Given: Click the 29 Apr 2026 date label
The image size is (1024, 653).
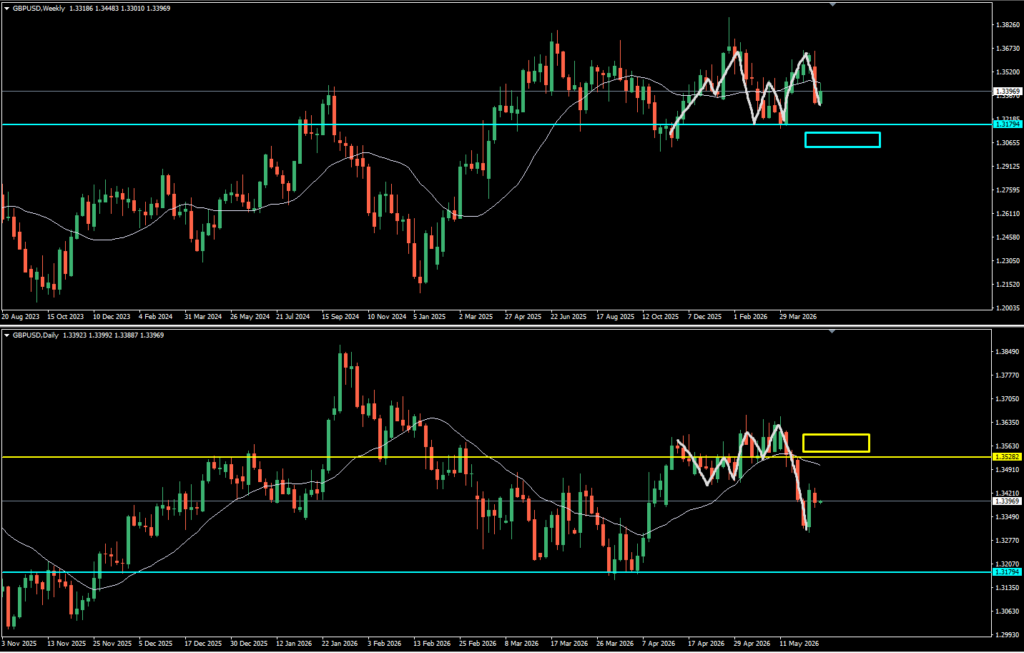Looking at the screenshot, I should [x=752, y=643].
